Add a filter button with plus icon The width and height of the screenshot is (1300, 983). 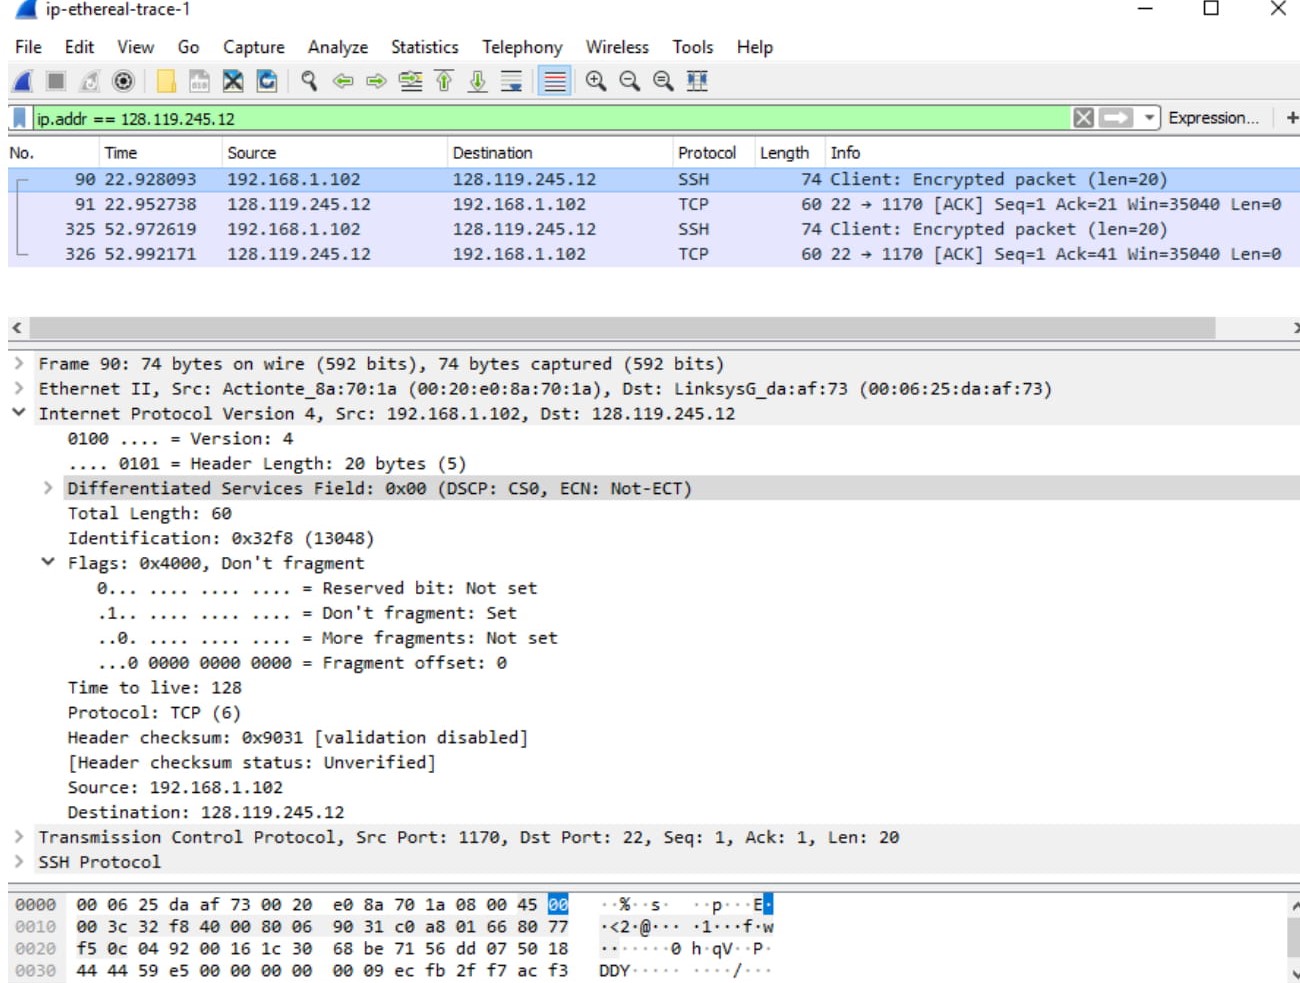click(x=1291, y=118)
